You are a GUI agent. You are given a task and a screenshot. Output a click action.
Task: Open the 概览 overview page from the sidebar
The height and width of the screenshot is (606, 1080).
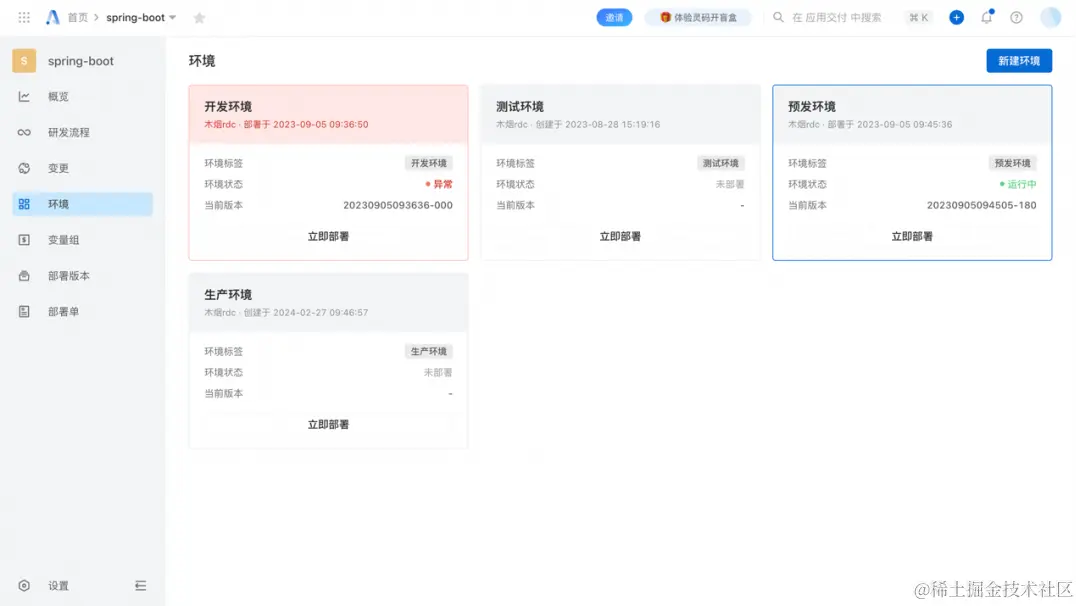point(57,96)
